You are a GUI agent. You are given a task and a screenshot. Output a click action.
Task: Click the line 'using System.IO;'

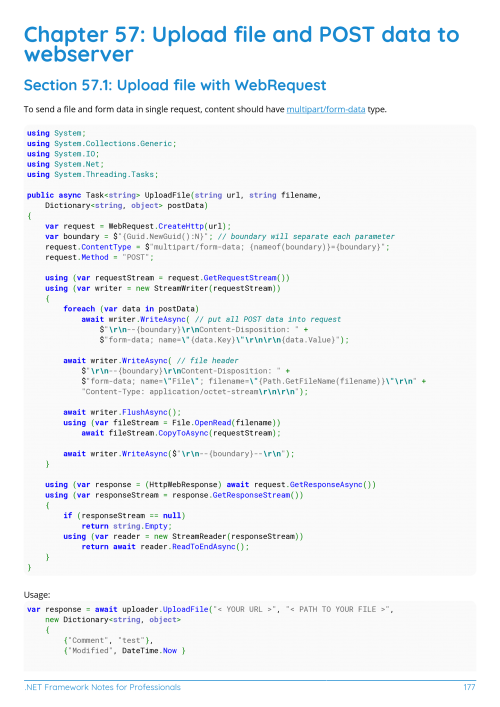(x=63, y=154)
